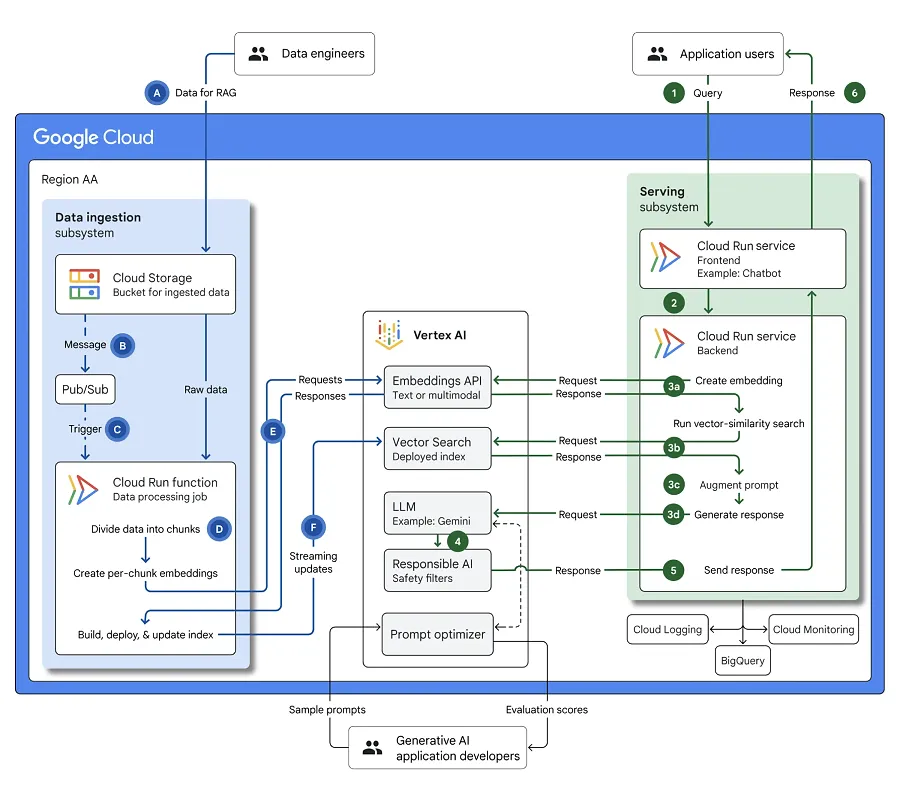The height and width of the screenshot is (795, 900).
Task: Click step badge 3a beside Create embedding
Action: [x=674, y=386]
